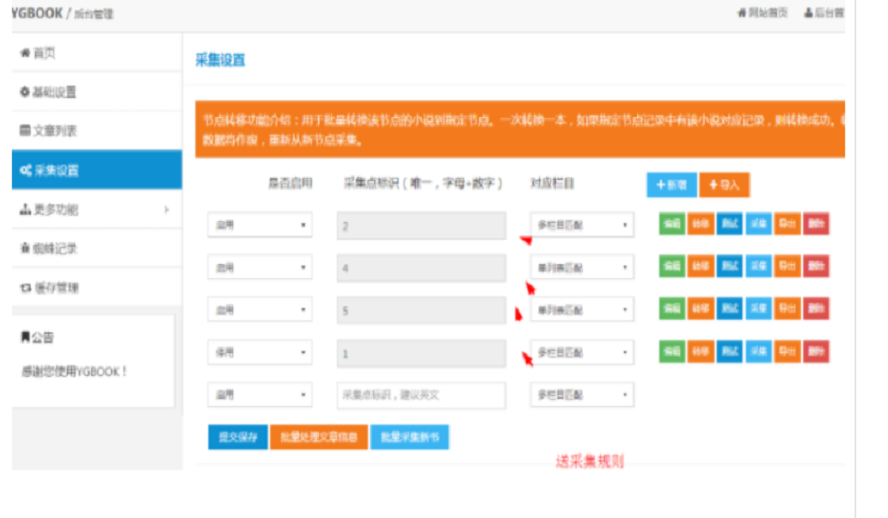Click red 删除 button for node 5
This screenshot has height=518, width=888.
click(816, 309)
